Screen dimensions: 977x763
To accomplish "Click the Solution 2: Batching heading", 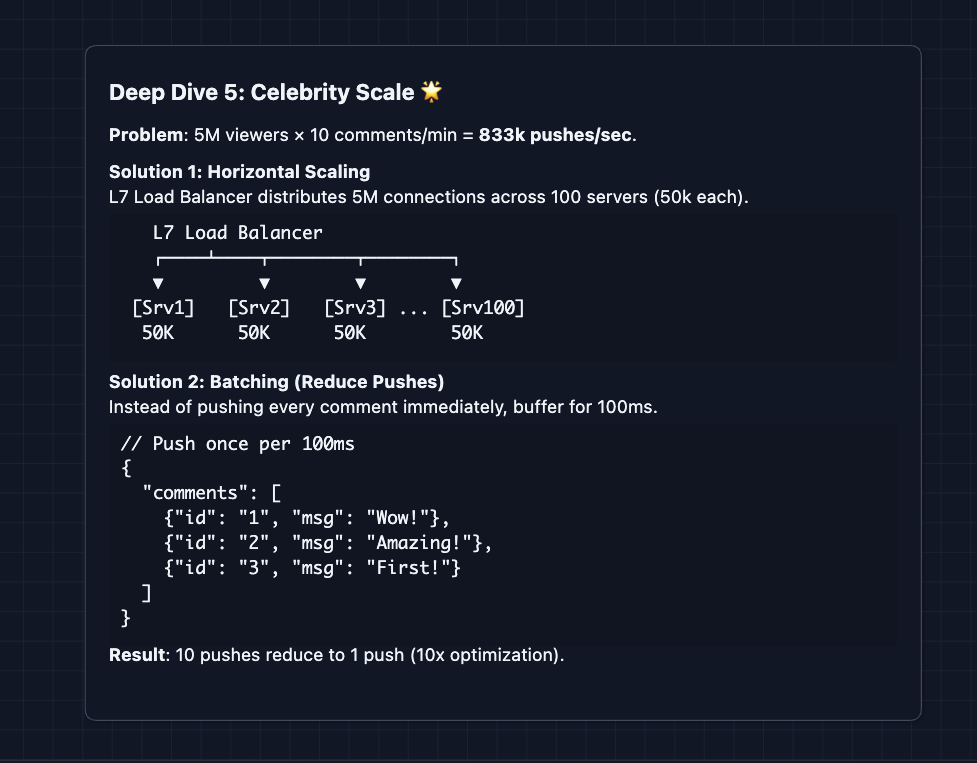I will pyautogui.click(x=276, y=382).
